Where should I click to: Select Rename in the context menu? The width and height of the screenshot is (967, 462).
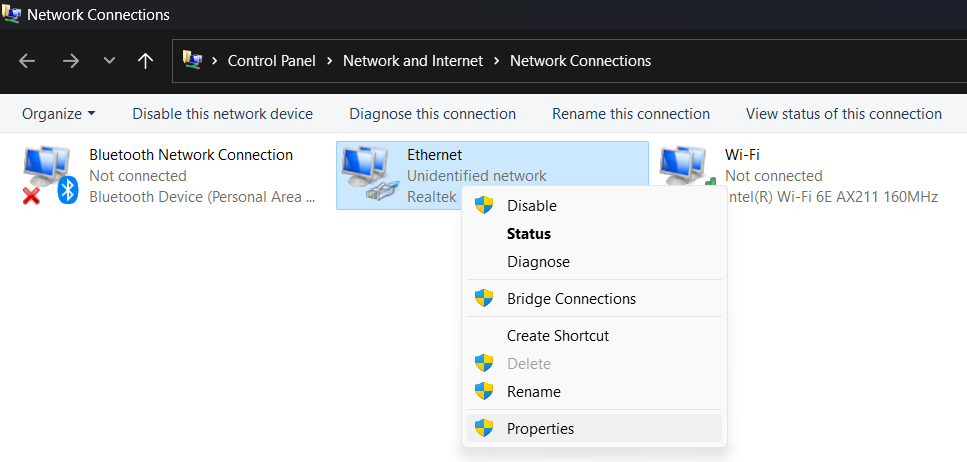(533, 392)
